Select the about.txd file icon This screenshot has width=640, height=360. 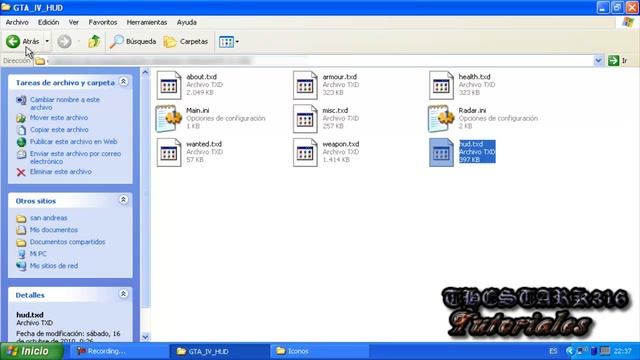[x=169, y=85]
